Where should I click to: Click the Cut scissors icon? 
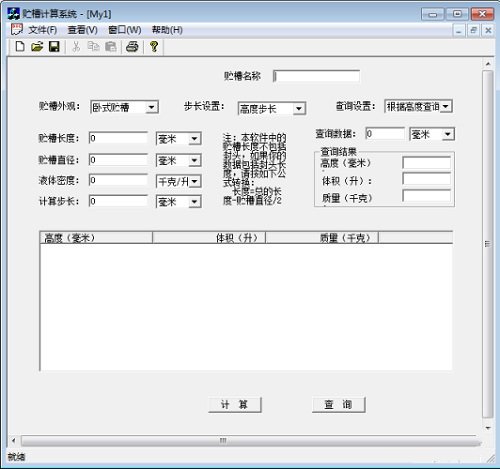point(76,47)
